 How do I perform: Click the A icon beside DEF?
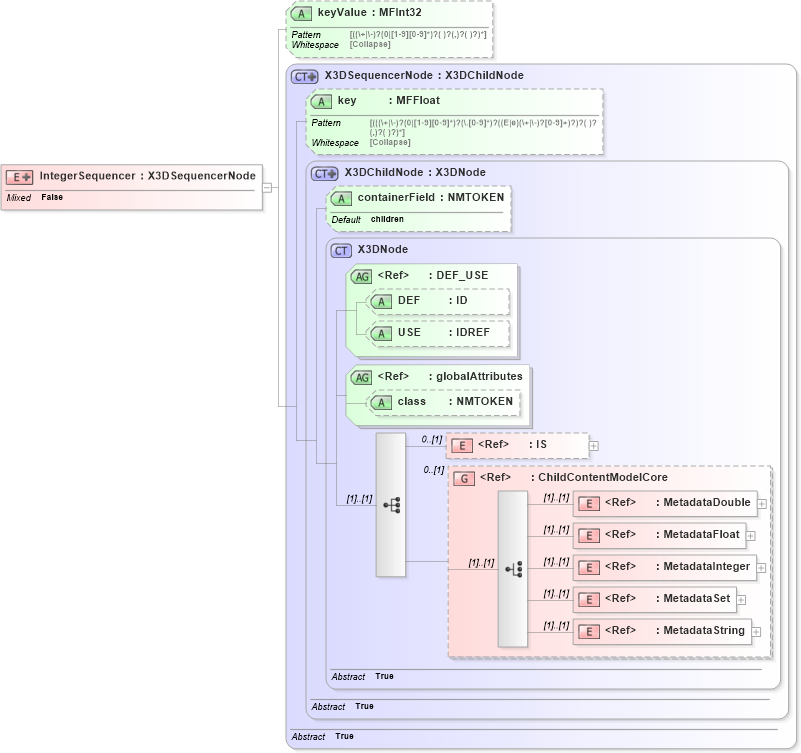[x=381, y=302]
